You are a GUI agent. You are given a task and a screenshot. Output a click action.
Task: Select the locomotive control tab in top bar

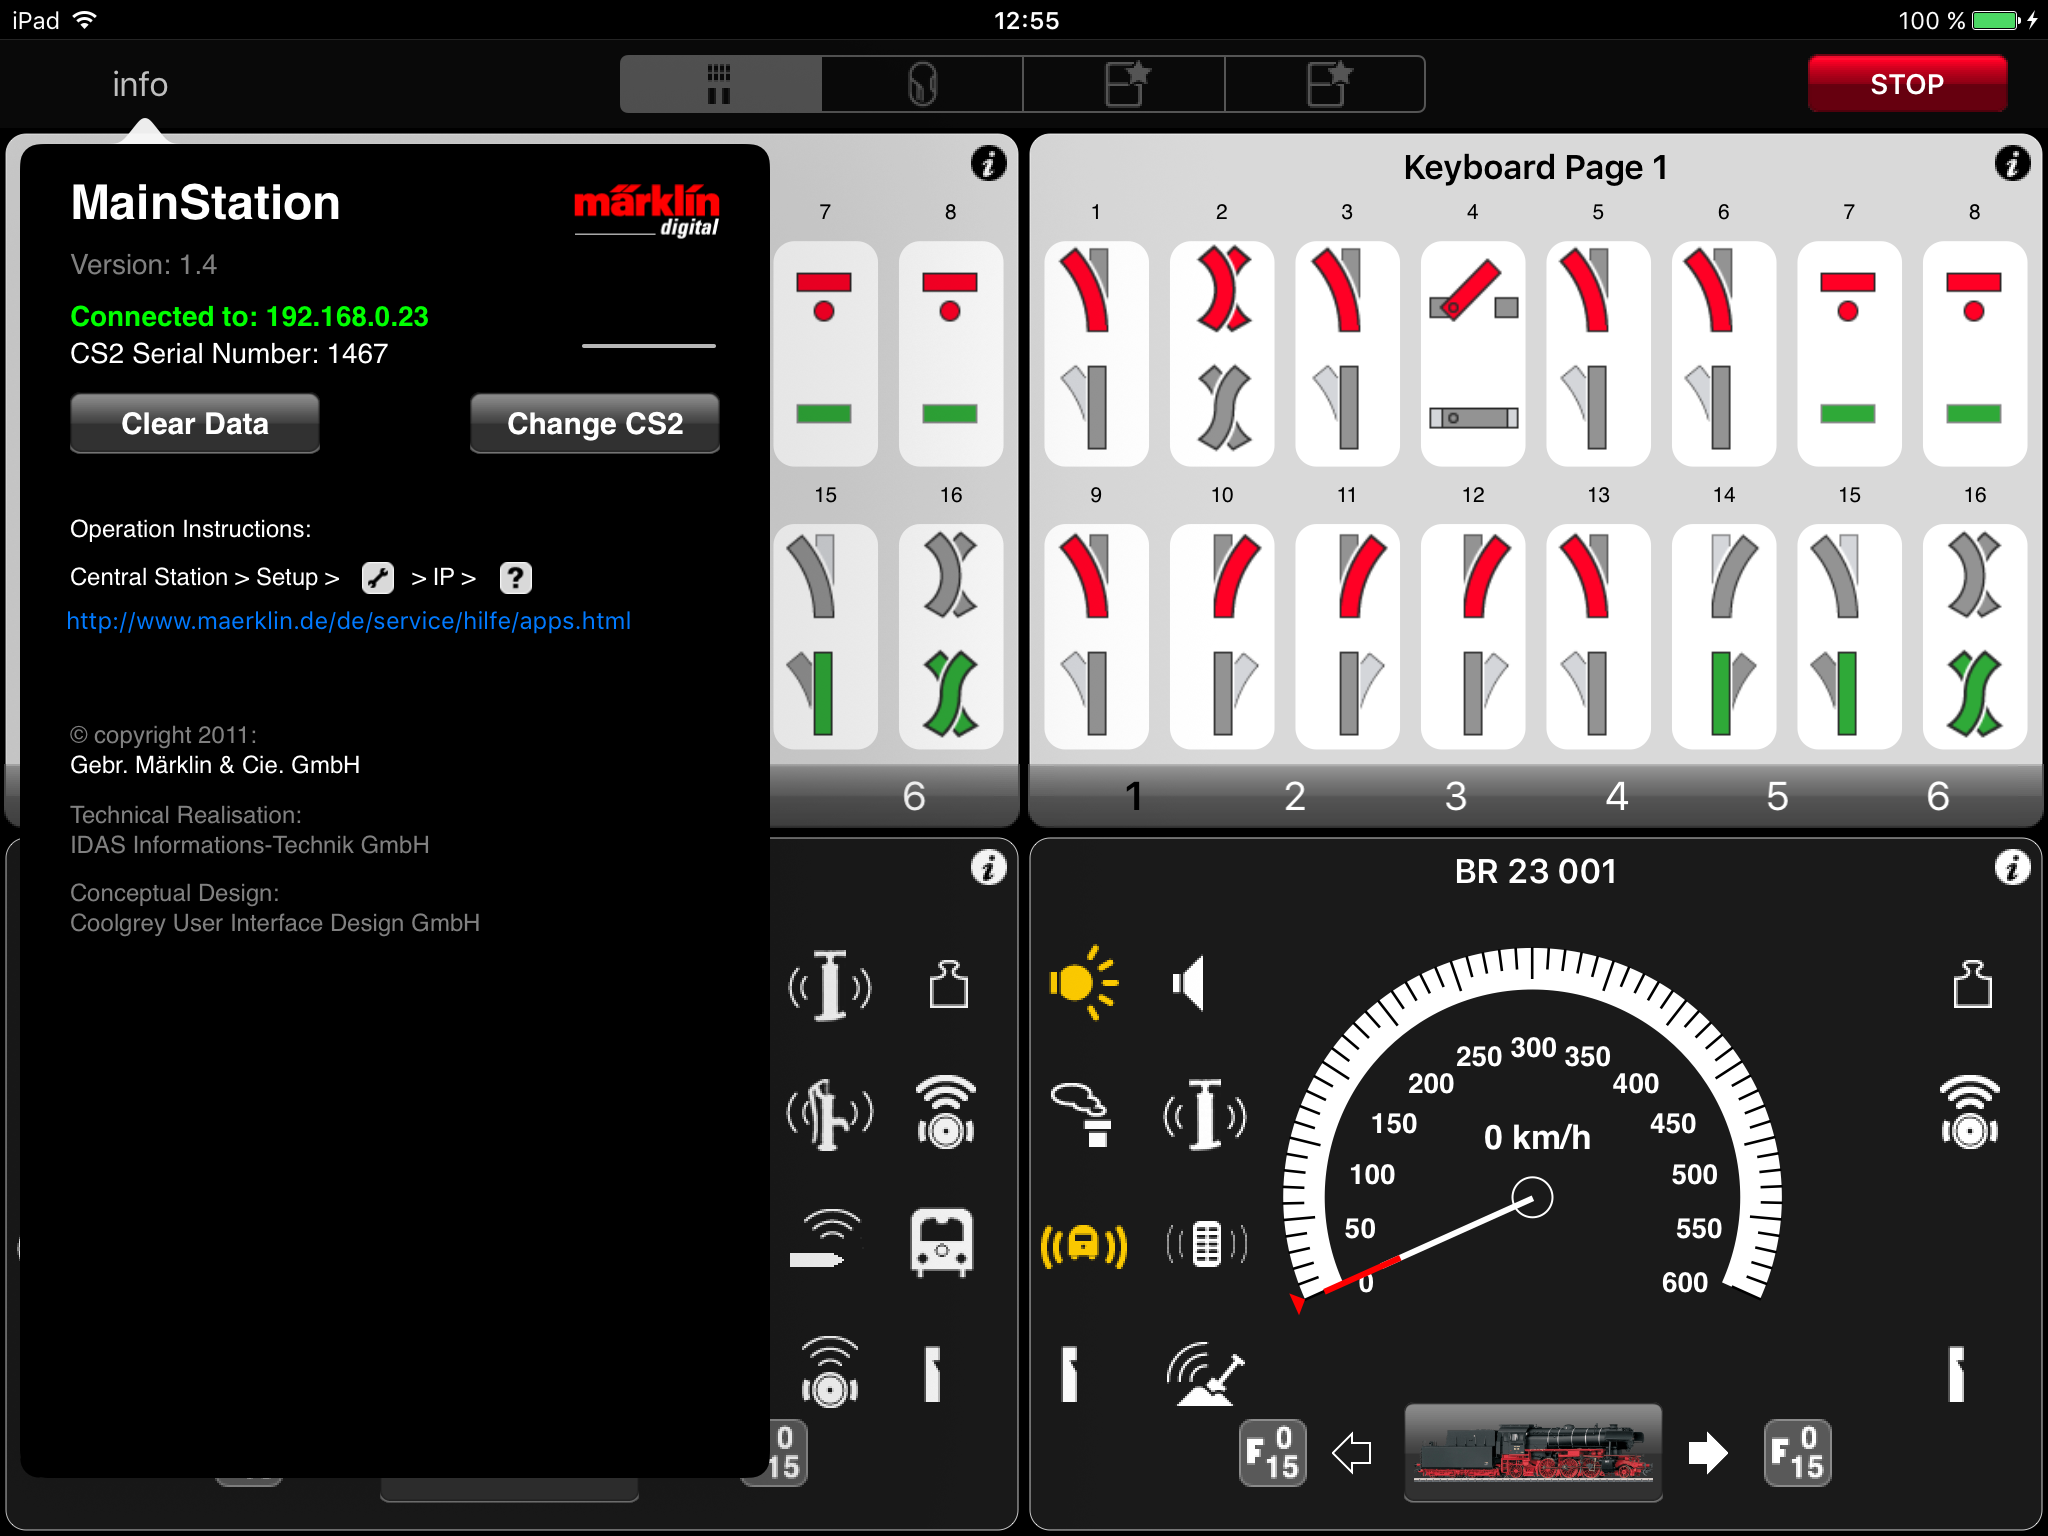click(922, 84)
